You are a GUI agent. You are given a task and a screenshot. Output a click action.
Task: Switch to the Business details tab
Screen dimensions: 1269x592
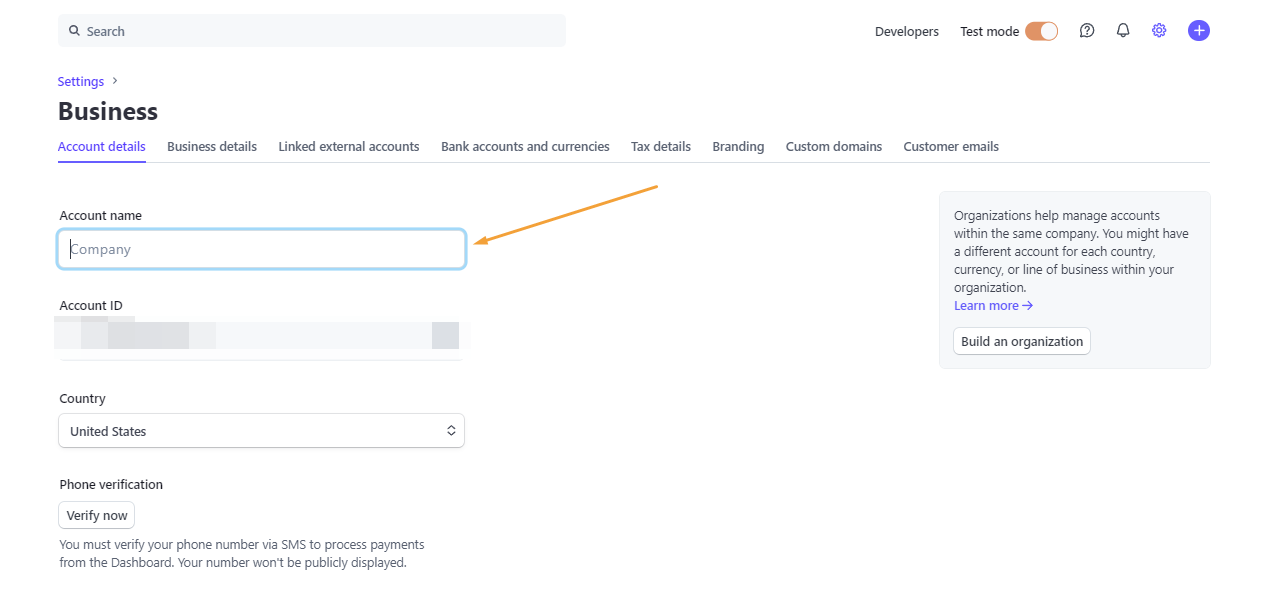[x=212, y=146]
